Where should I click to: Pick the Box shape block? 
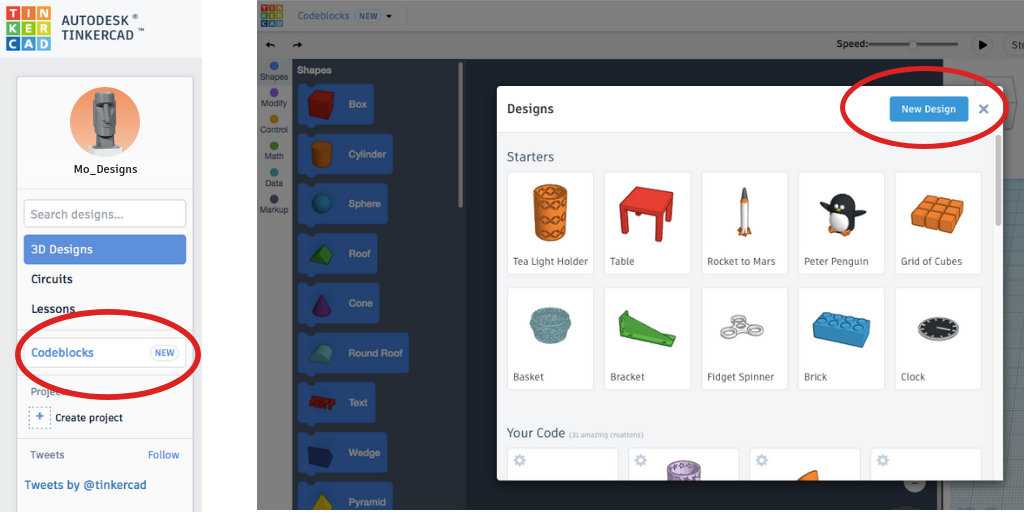pos(336,104)
